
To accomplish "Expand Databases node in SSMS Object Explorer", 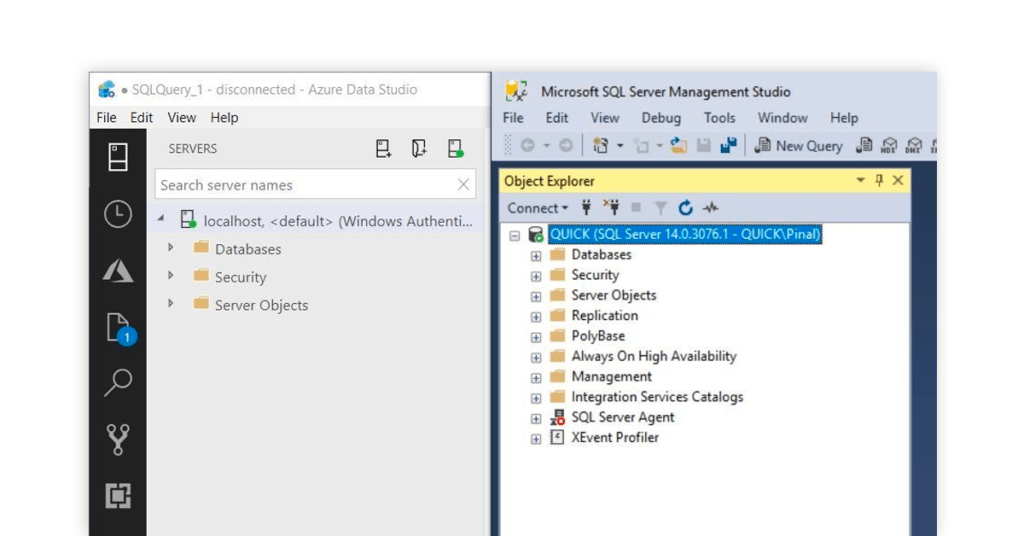I will (x=536, y=256).
